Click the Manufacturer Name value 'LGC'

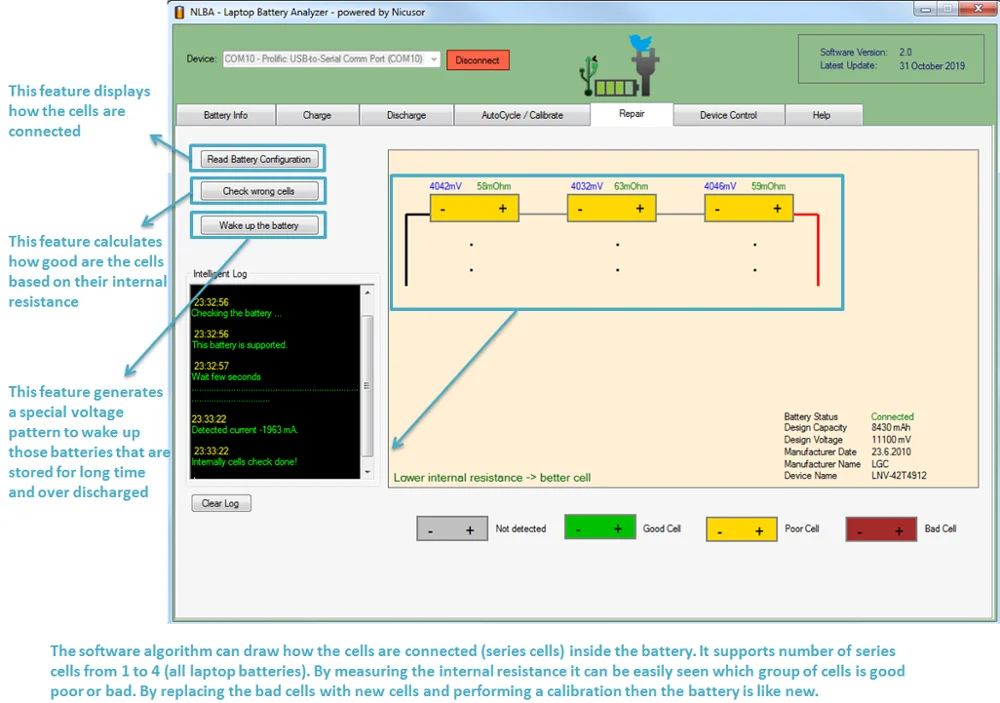coord(879,464)
